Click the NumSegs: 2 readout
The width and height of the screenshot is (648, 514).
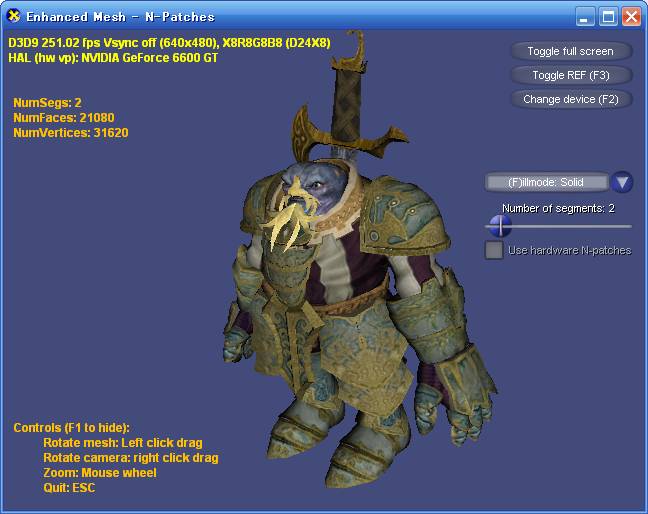(47, 102)
